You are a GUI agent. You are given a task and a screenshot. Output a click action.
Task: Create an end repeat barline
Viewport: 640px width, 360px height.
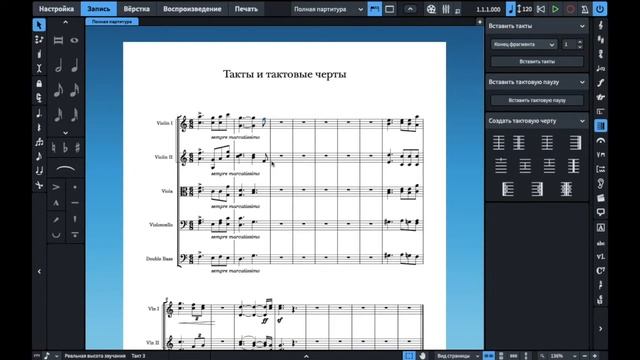coord(537,189)
